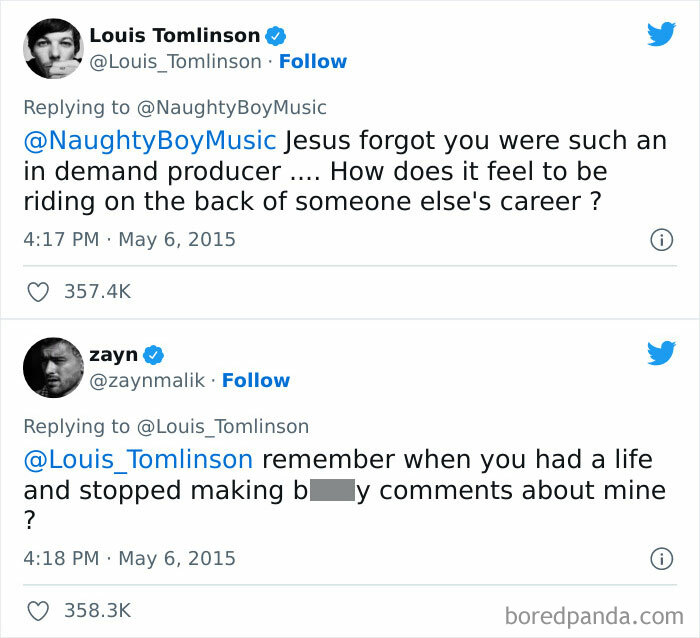Image resolution: width=700 pixels, height=638 pixels.
Task: Open the Louis Tomlinson display name
Action: [x=174, y=35]
